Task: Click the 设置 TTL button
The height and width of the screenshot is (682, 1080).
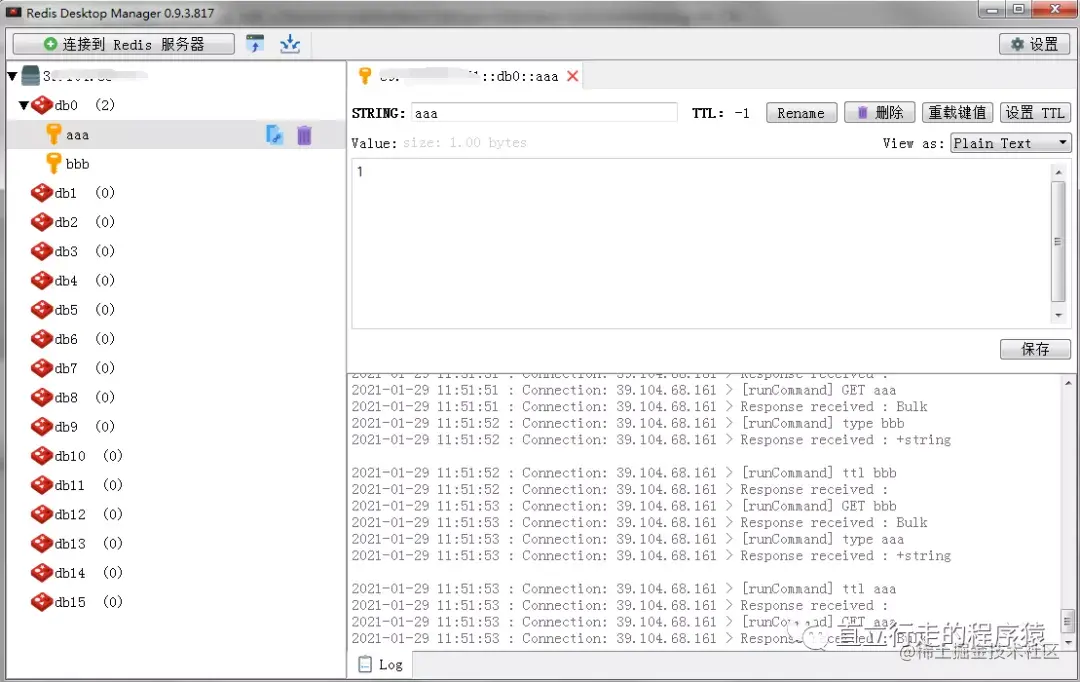Action: [x=1035, y=112]
